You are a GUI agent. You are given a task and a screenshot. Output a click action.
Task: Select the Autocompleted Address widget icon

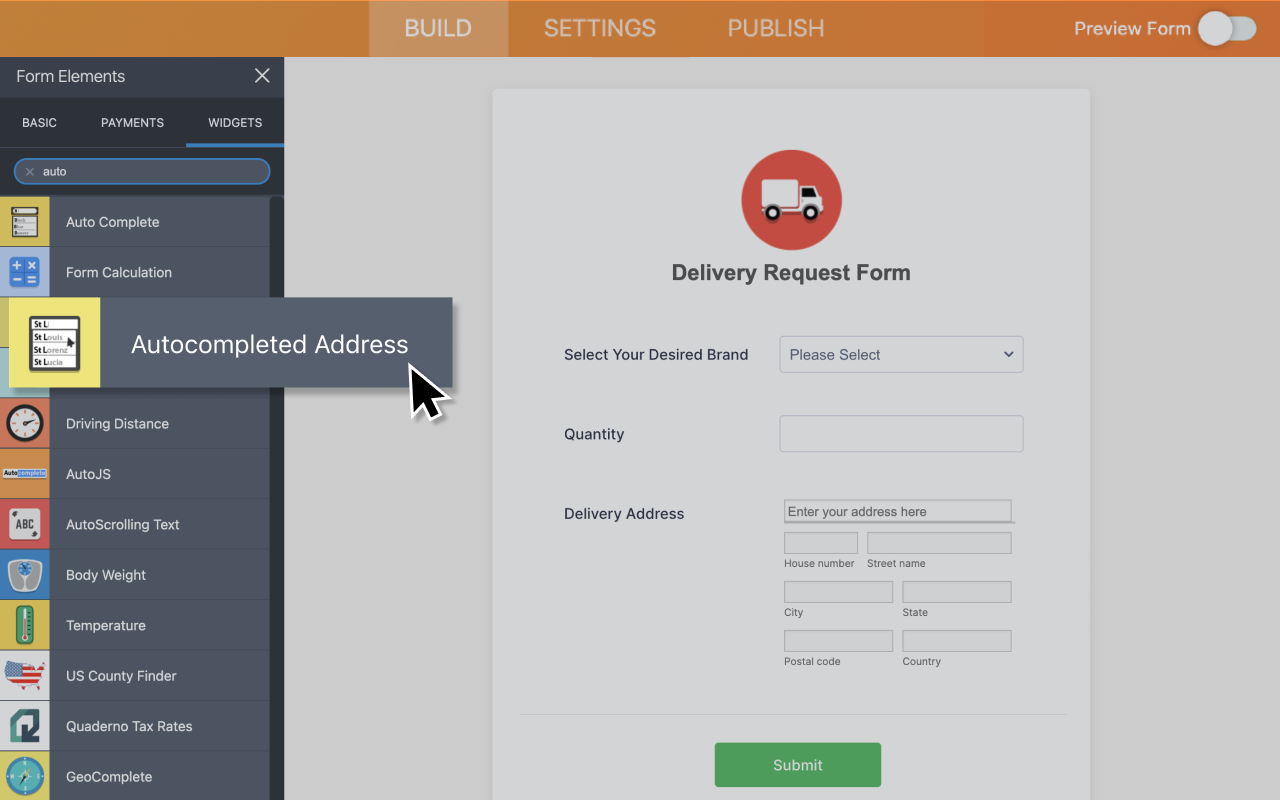click(53, 342)
